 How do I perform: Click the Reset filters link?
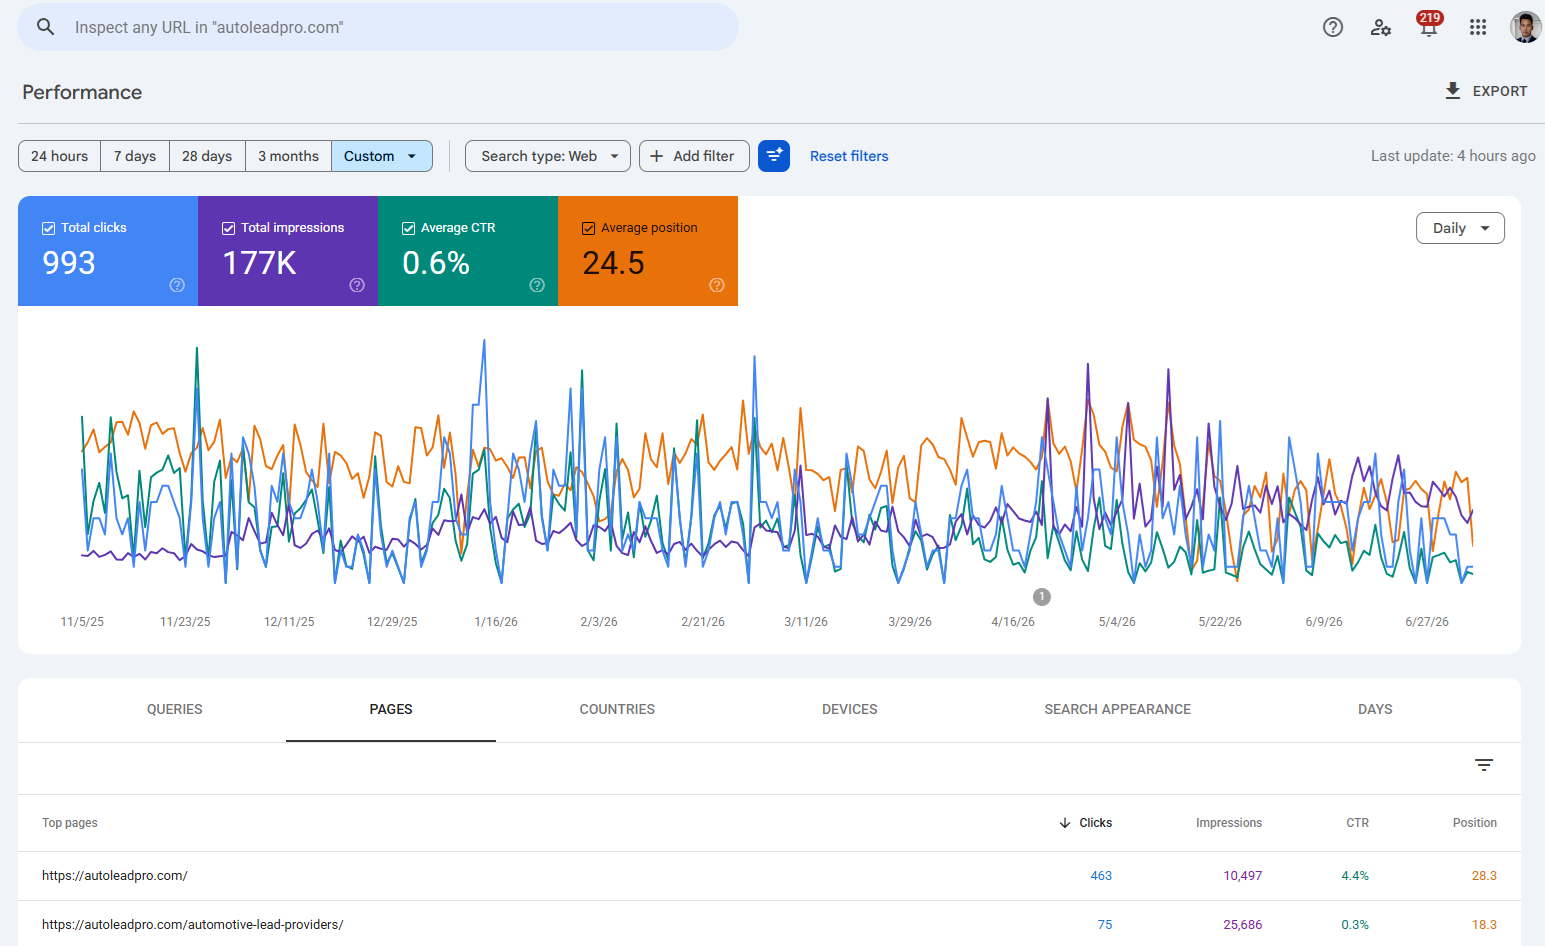[x=849, y=156]
